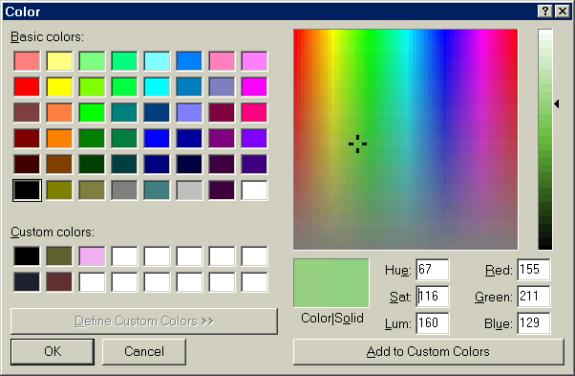575x376 pixels.
Task: Click the "Red:" label text
Action: click(499, 271)
